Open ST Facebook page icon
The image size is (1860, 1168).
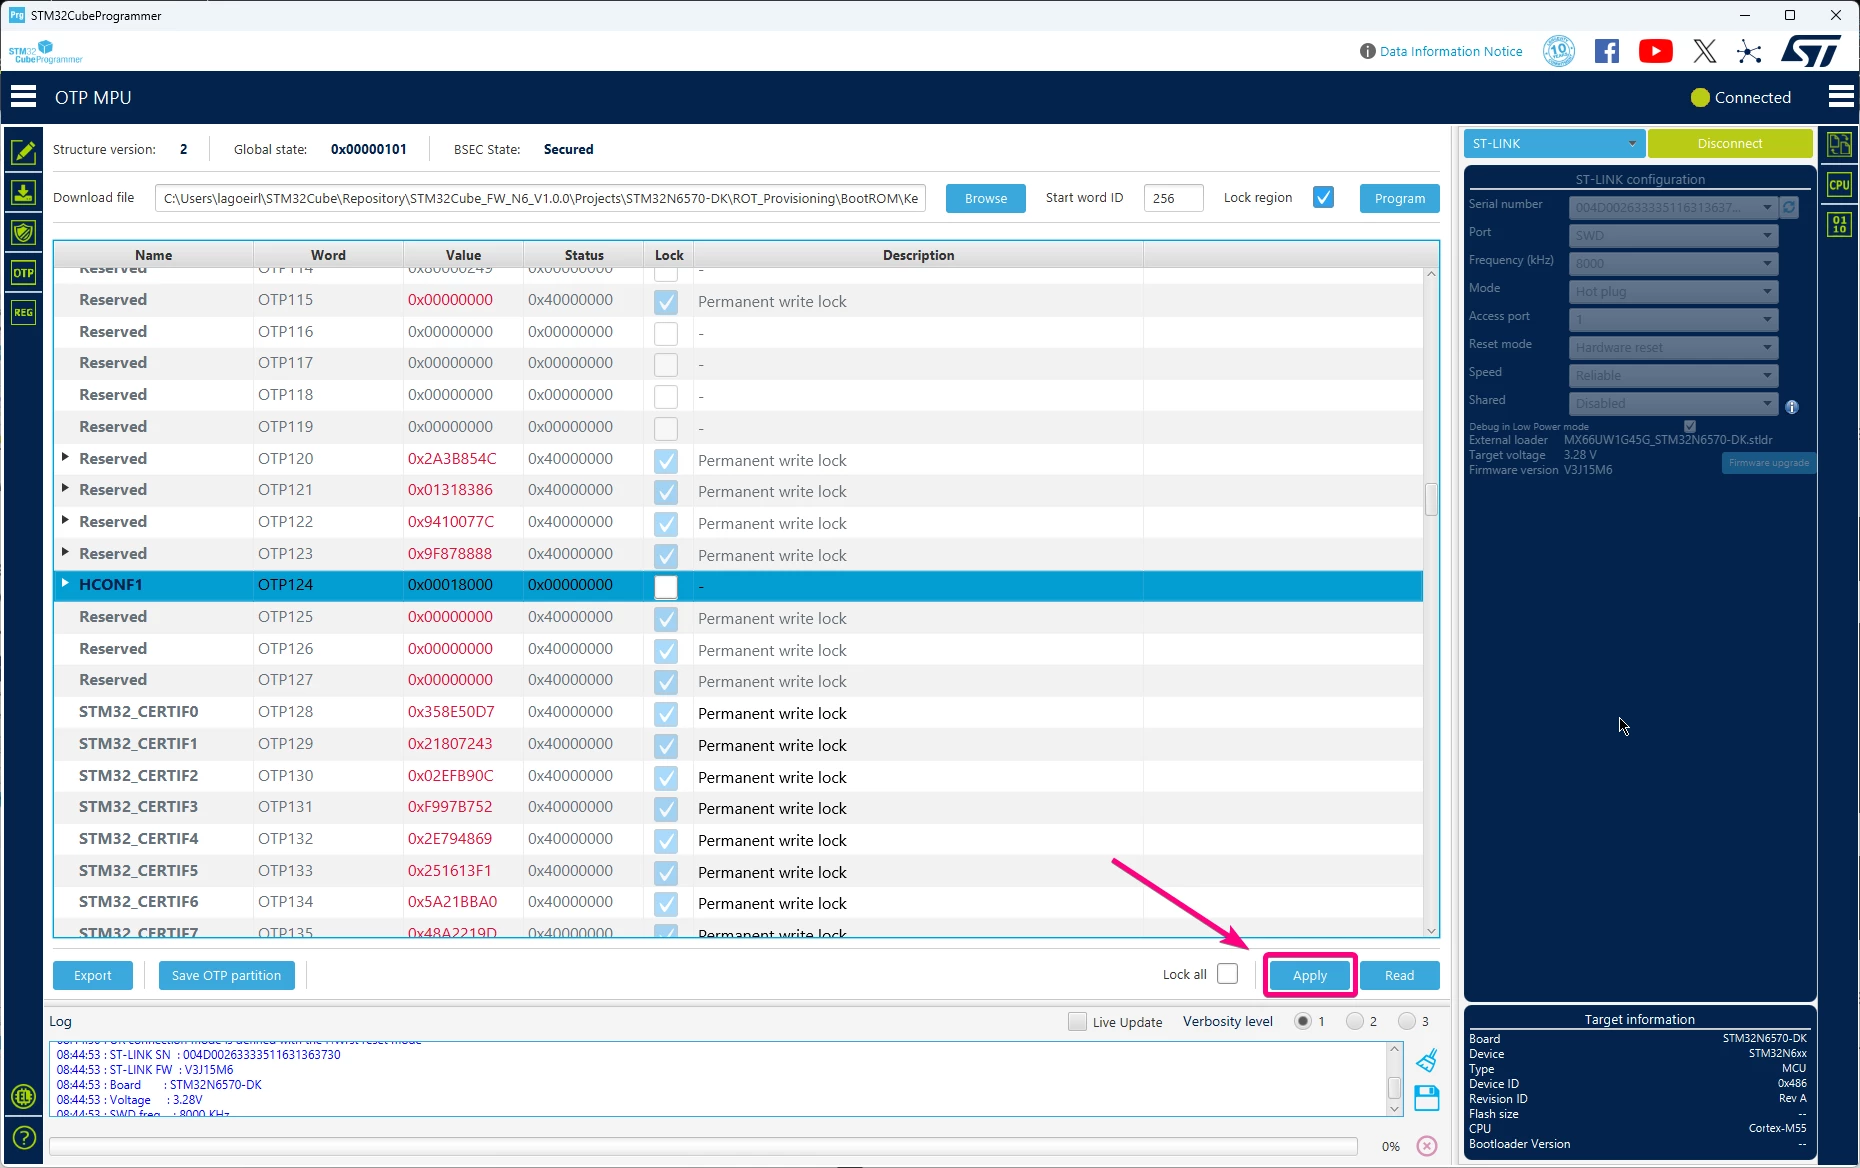tap(1607, 51)
